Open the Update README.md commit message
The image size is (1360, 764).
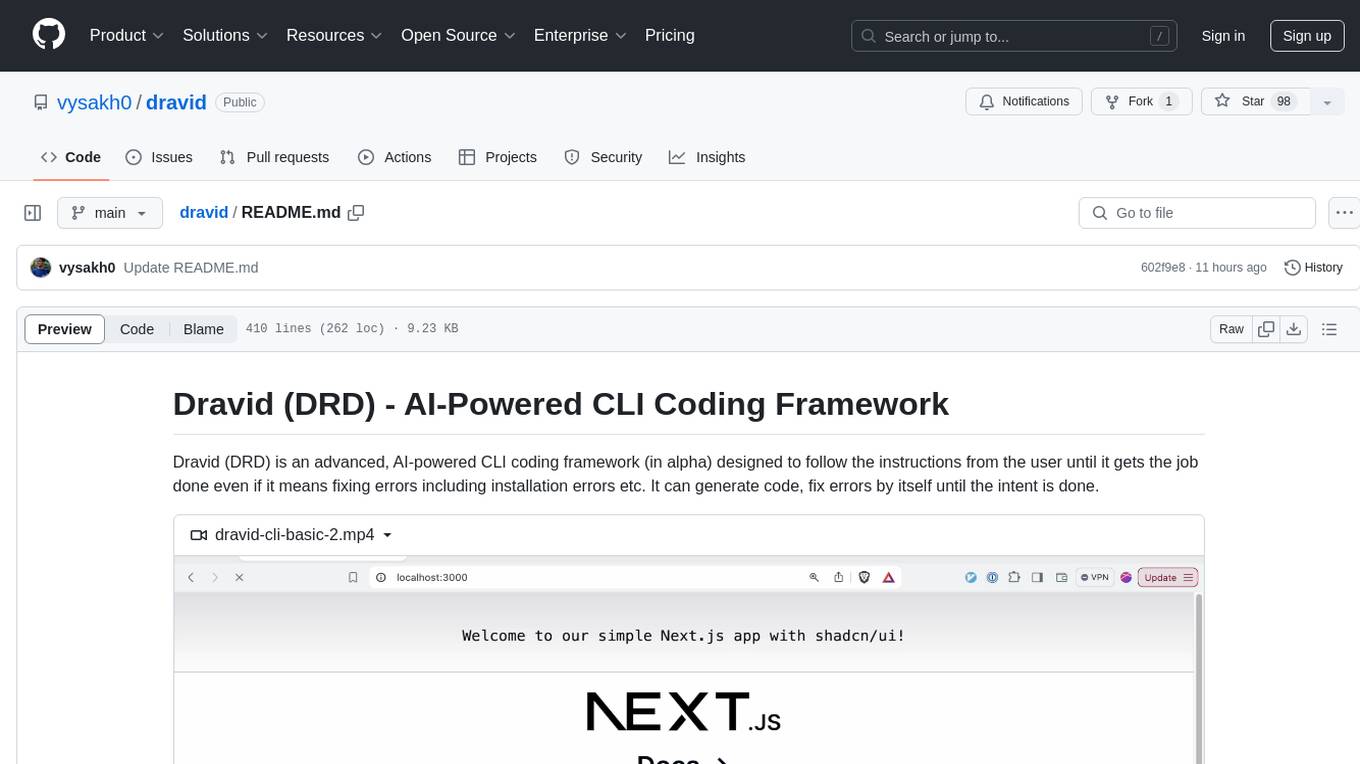pyautogui.click(x=191, y=268)
